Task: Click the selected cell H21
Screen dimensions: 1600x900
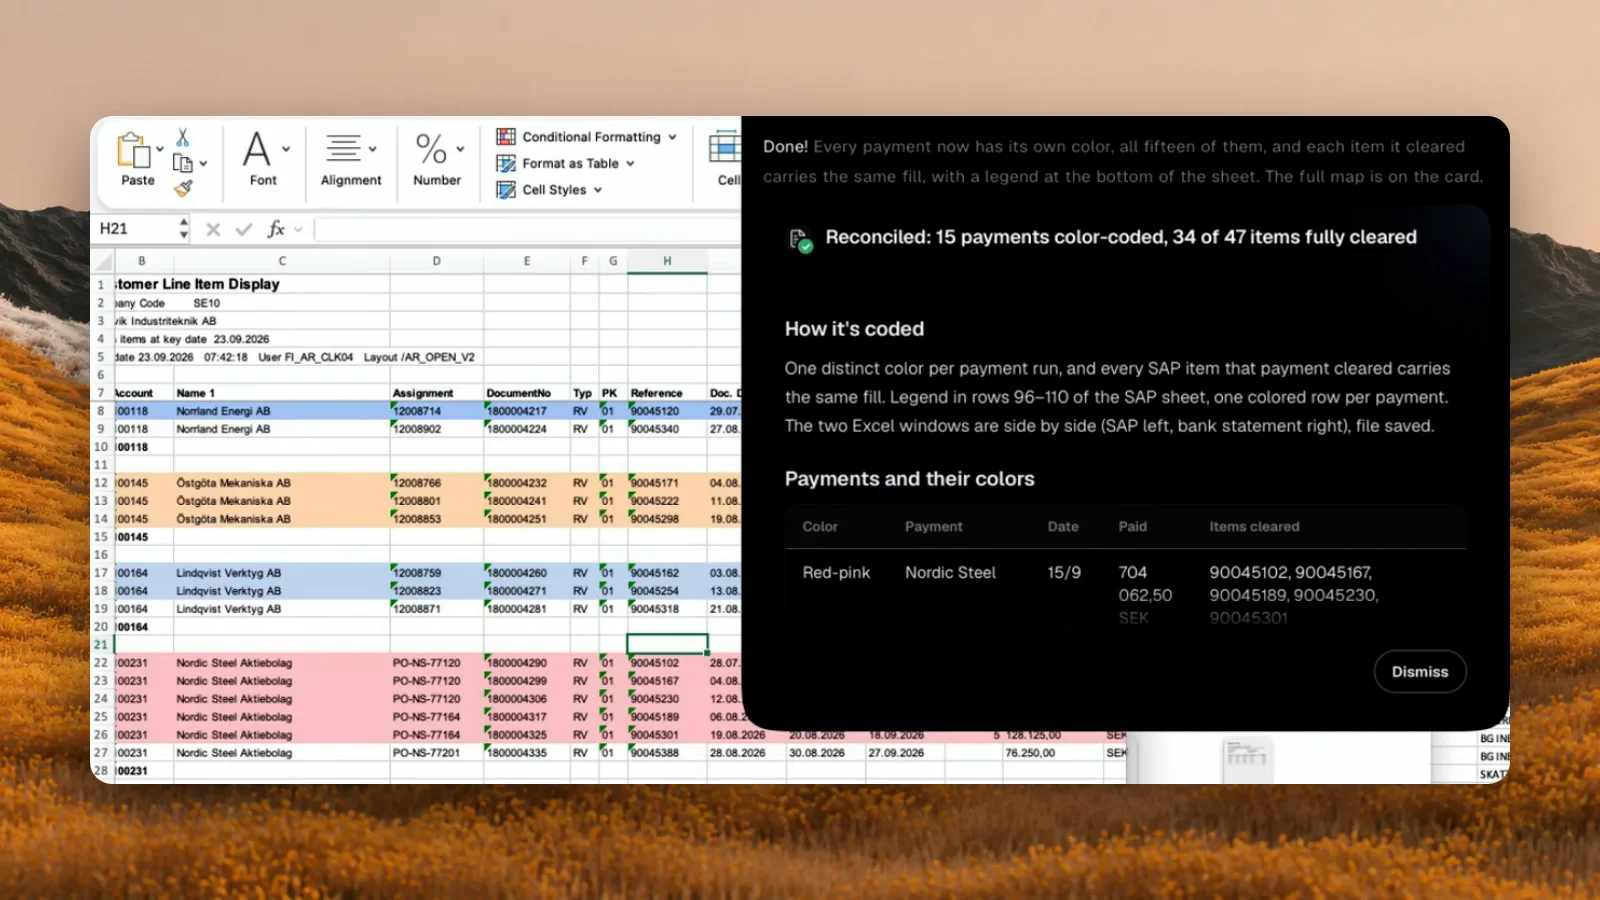Action: (667, 645)
